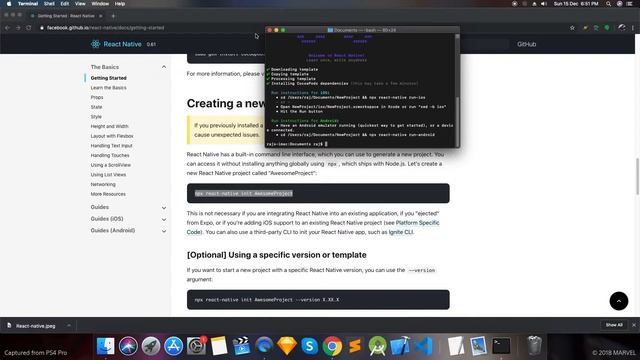Image resolution: width=640 pixels, height=360 pixels.
Task: Collapse The Basics sidebar section
Action: pyautogui.click(x=164, y=67)
